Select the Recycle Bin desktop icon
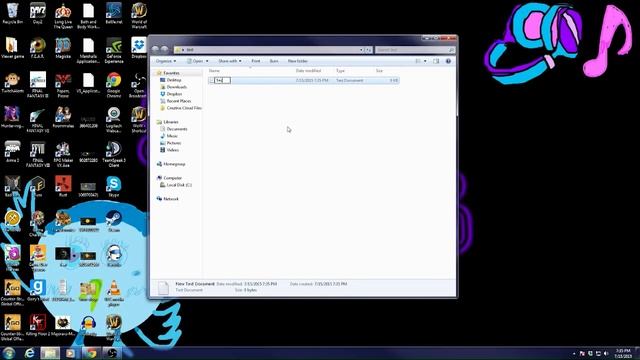This screenshot has width=640, height=360. point(13,13)
